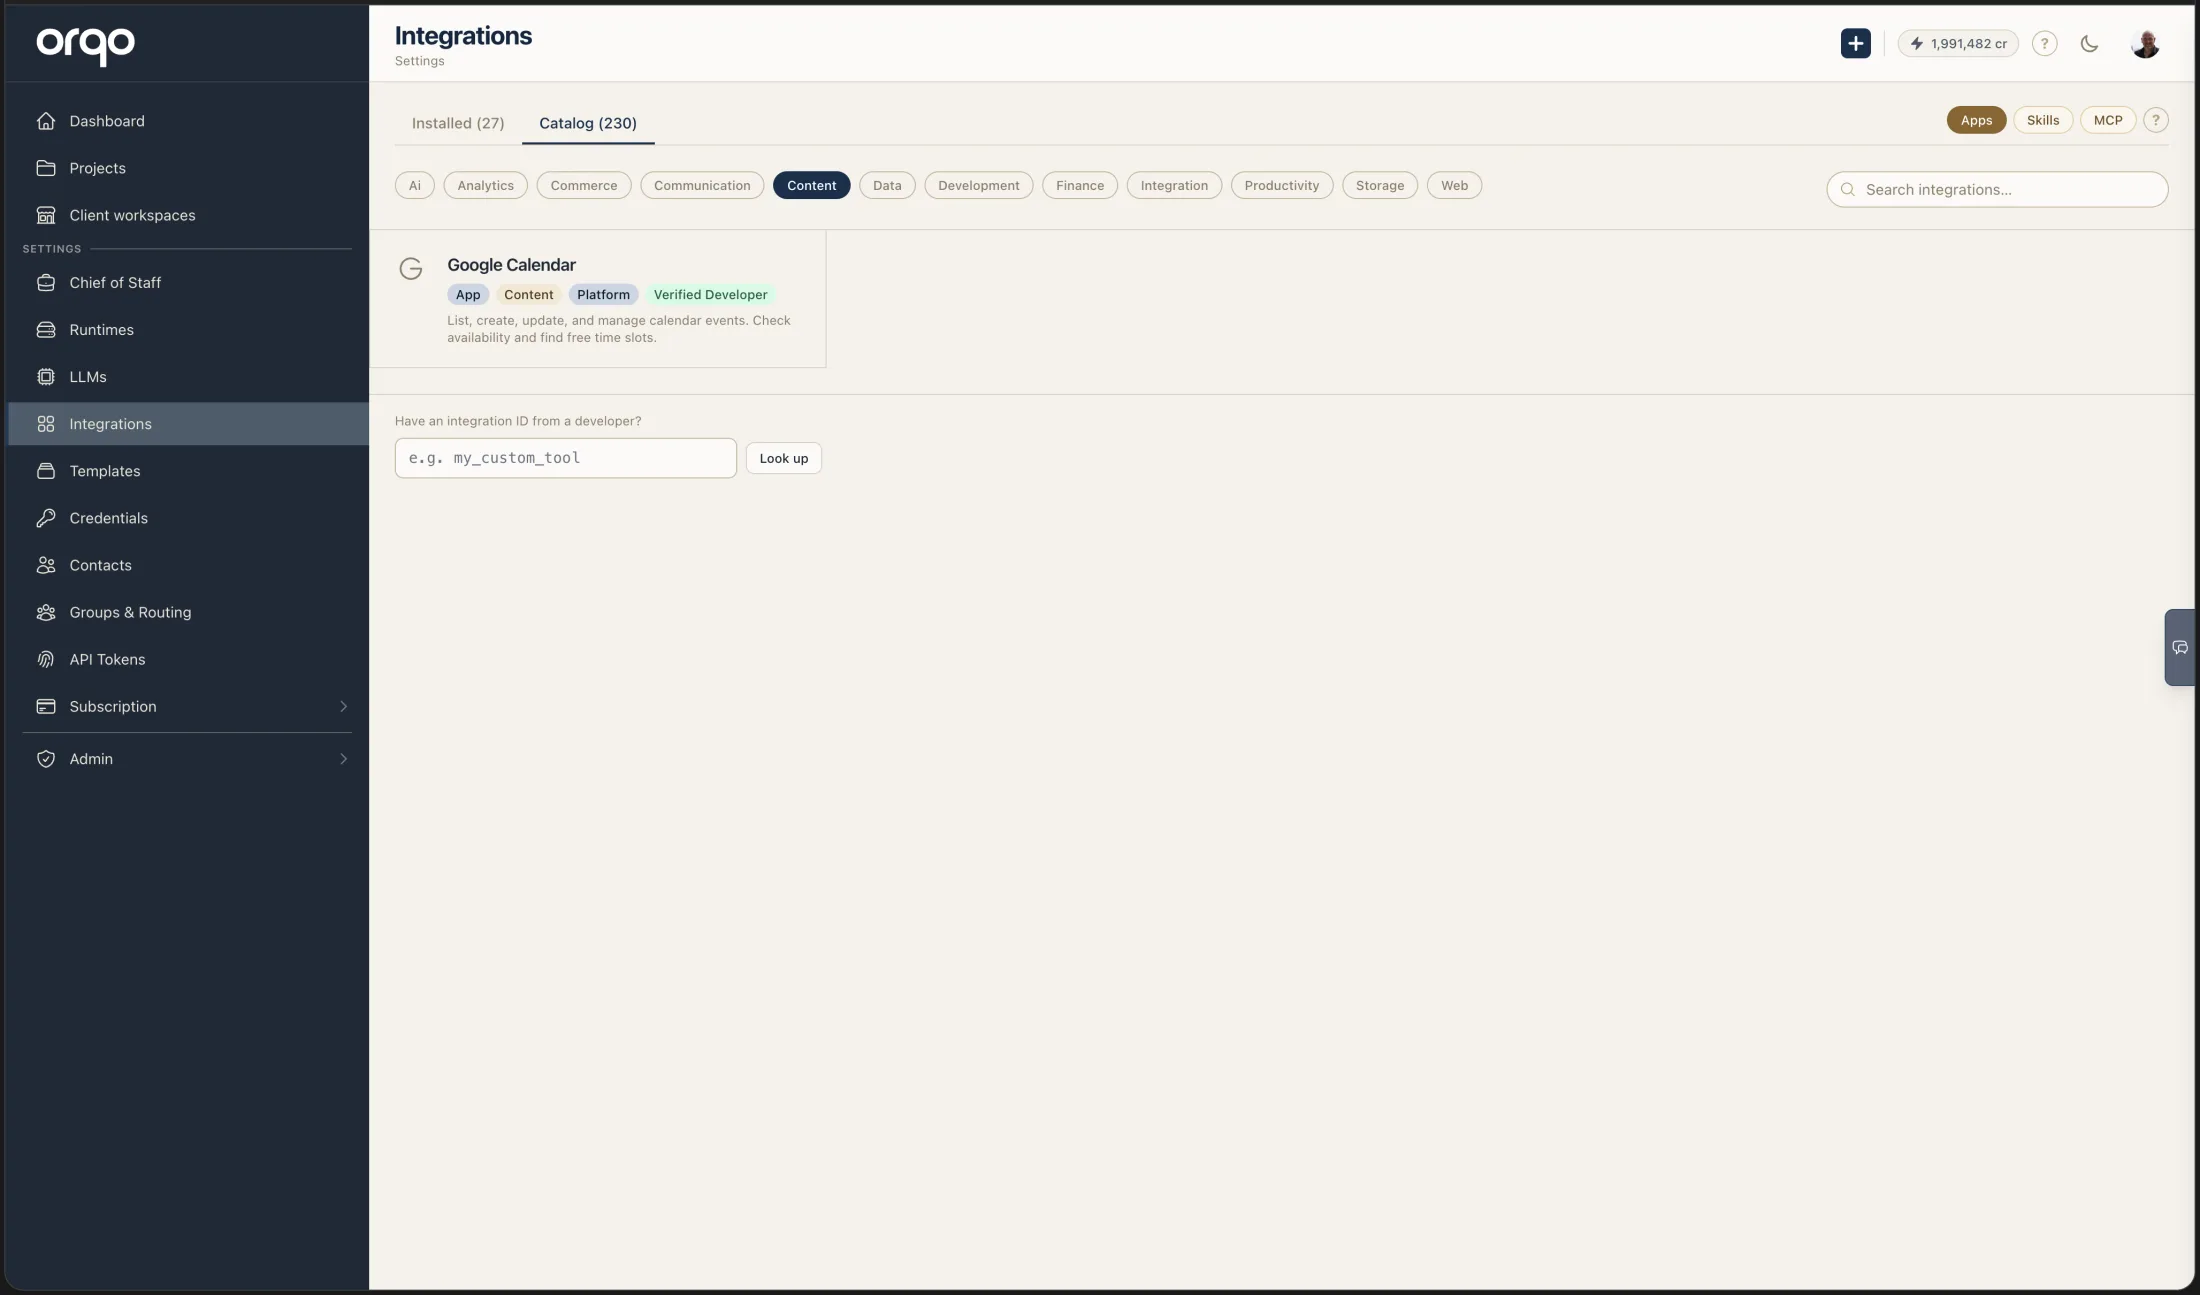This screenshot has width=2200, height=1295.
Task: Click the Look up button
Action: tap(783, 458)
